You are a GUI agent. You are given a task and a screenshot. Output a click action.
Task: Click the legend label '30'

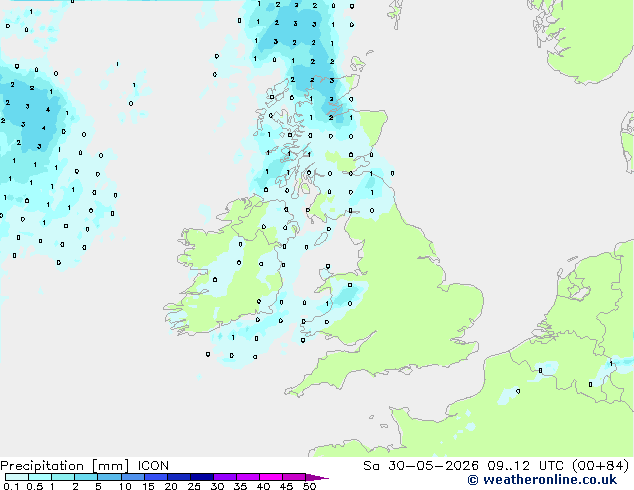(x=218, y=486)
